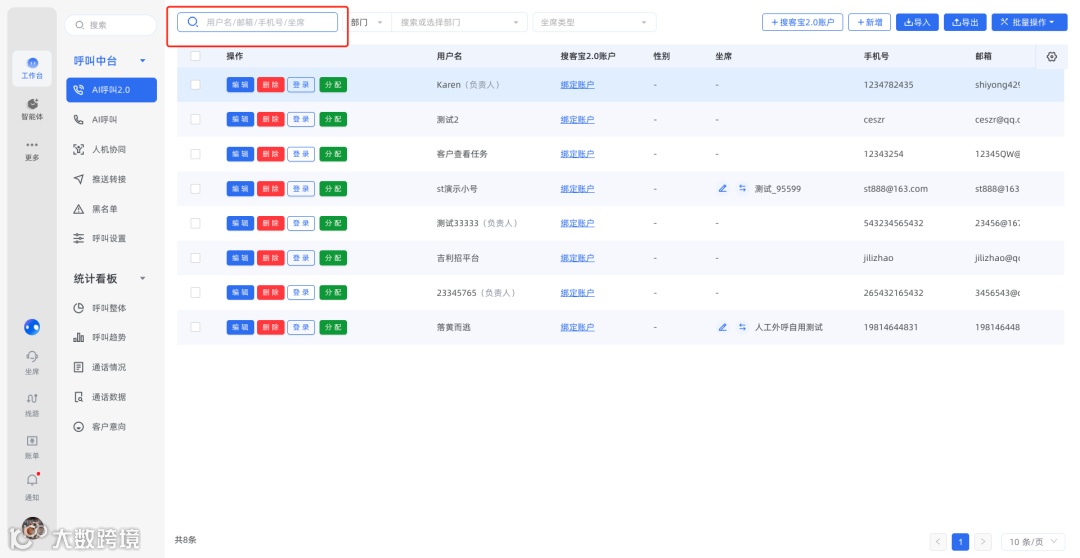Image resolution: width=1080 pixels, height=558 pixels.
Task: Click 绑定账户 link for 落黄而逝
Action: tap(577, 327)
